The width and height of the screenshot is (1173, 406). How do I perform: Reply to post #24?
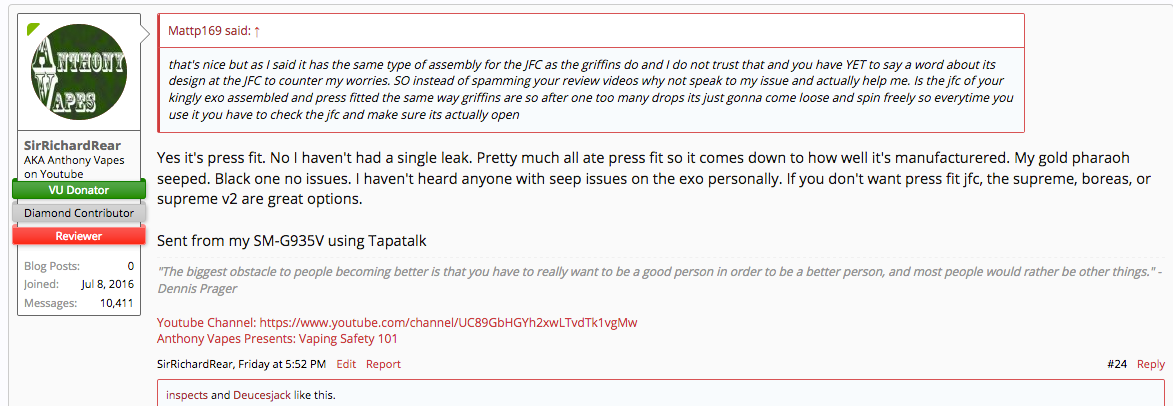1151,365
